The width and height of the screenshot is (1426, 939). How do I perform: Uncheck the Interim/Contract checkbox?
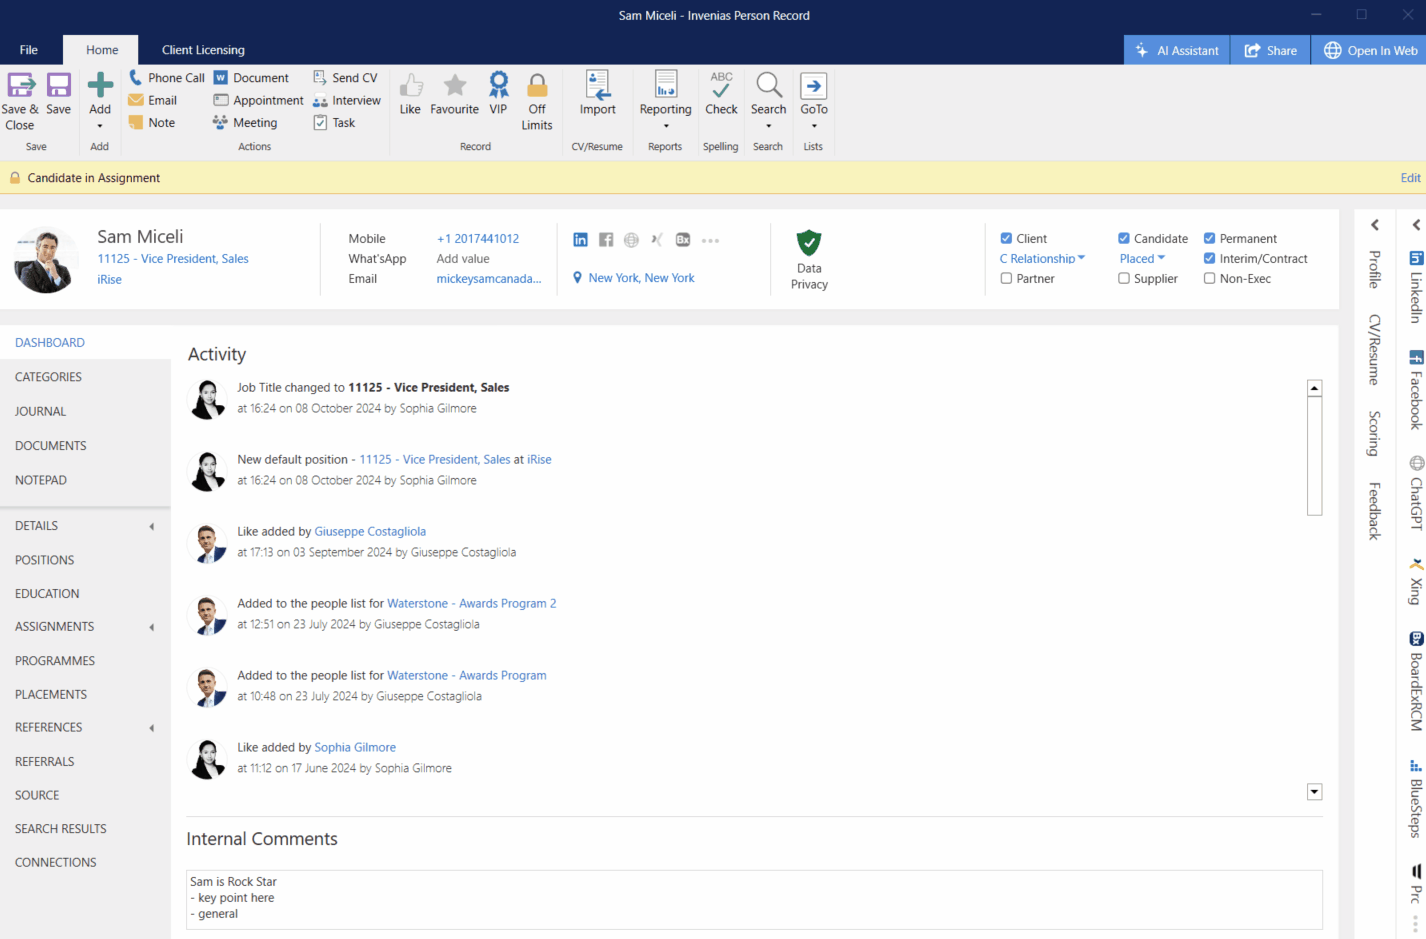[1209, 258]
